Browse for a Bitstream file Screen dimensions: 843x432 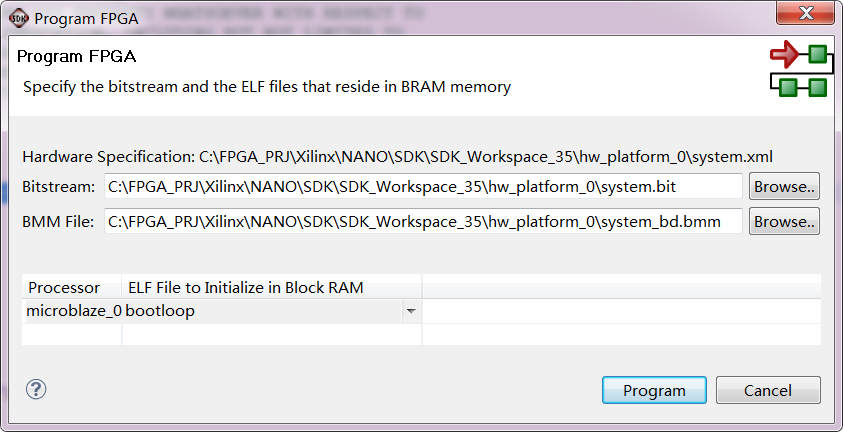tap(784, 187)
